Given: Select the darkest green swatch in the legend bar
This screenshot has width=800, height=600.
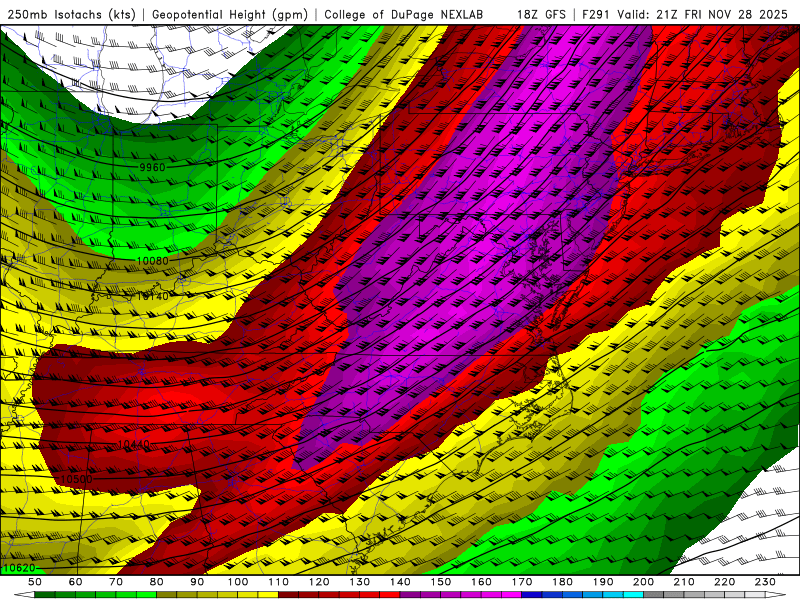Looking at the screenshot, I should (x=45, y=595).
